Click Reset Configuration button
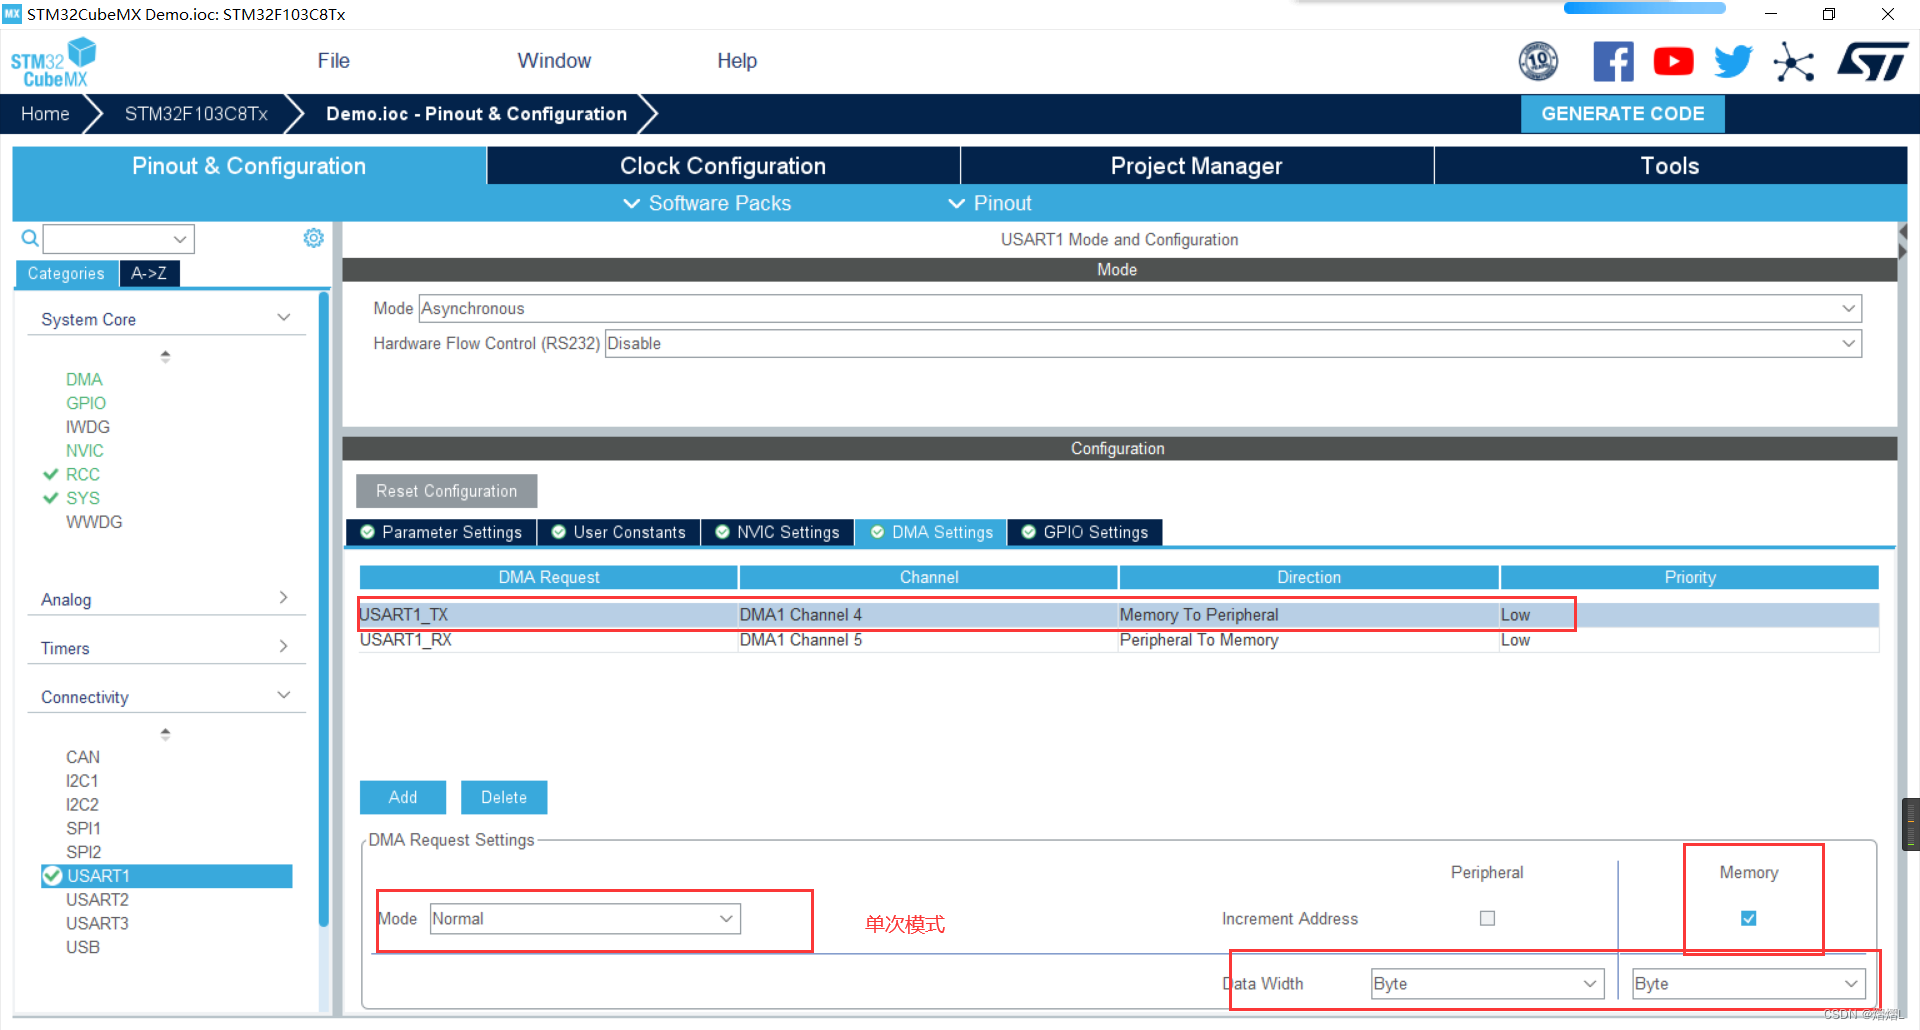The image size is (1920, 1030). coord(446,491)
